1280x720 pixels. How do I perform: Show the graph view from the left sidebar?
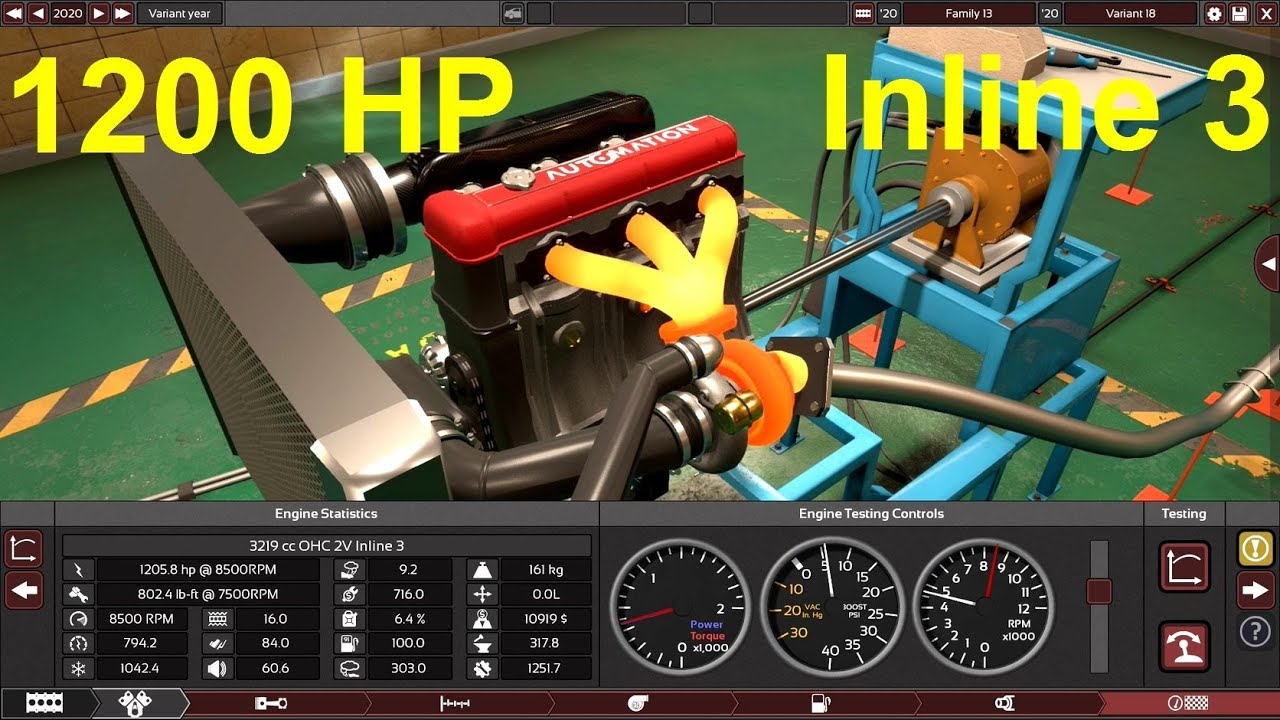(x=24, y=548)
